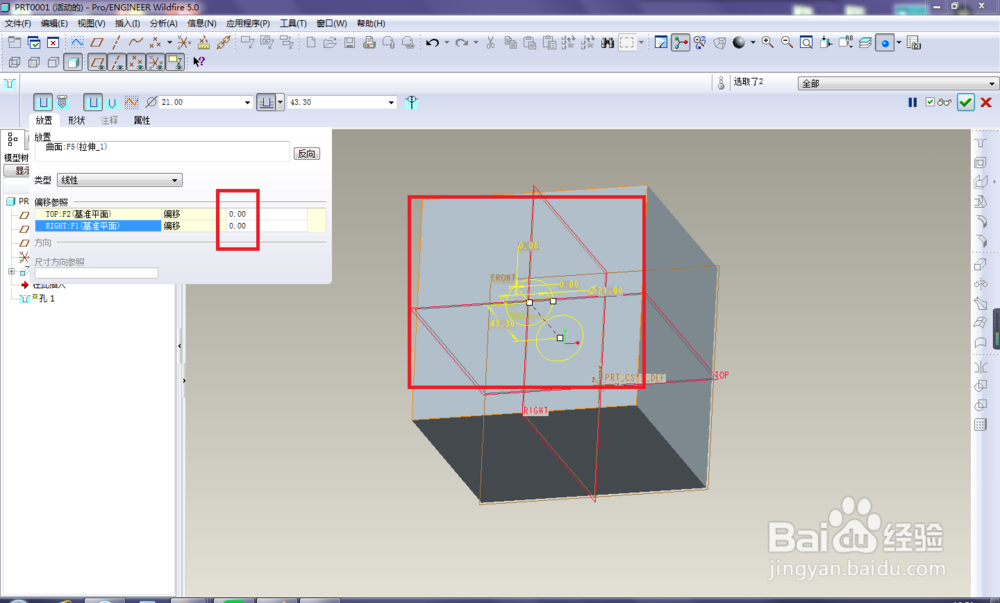Toggle datum axes display

tap(117, 62)
